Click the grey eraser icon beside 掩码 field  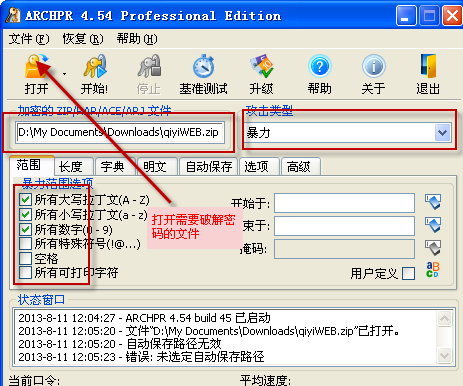pyautogui.click(x=433, y=248)
